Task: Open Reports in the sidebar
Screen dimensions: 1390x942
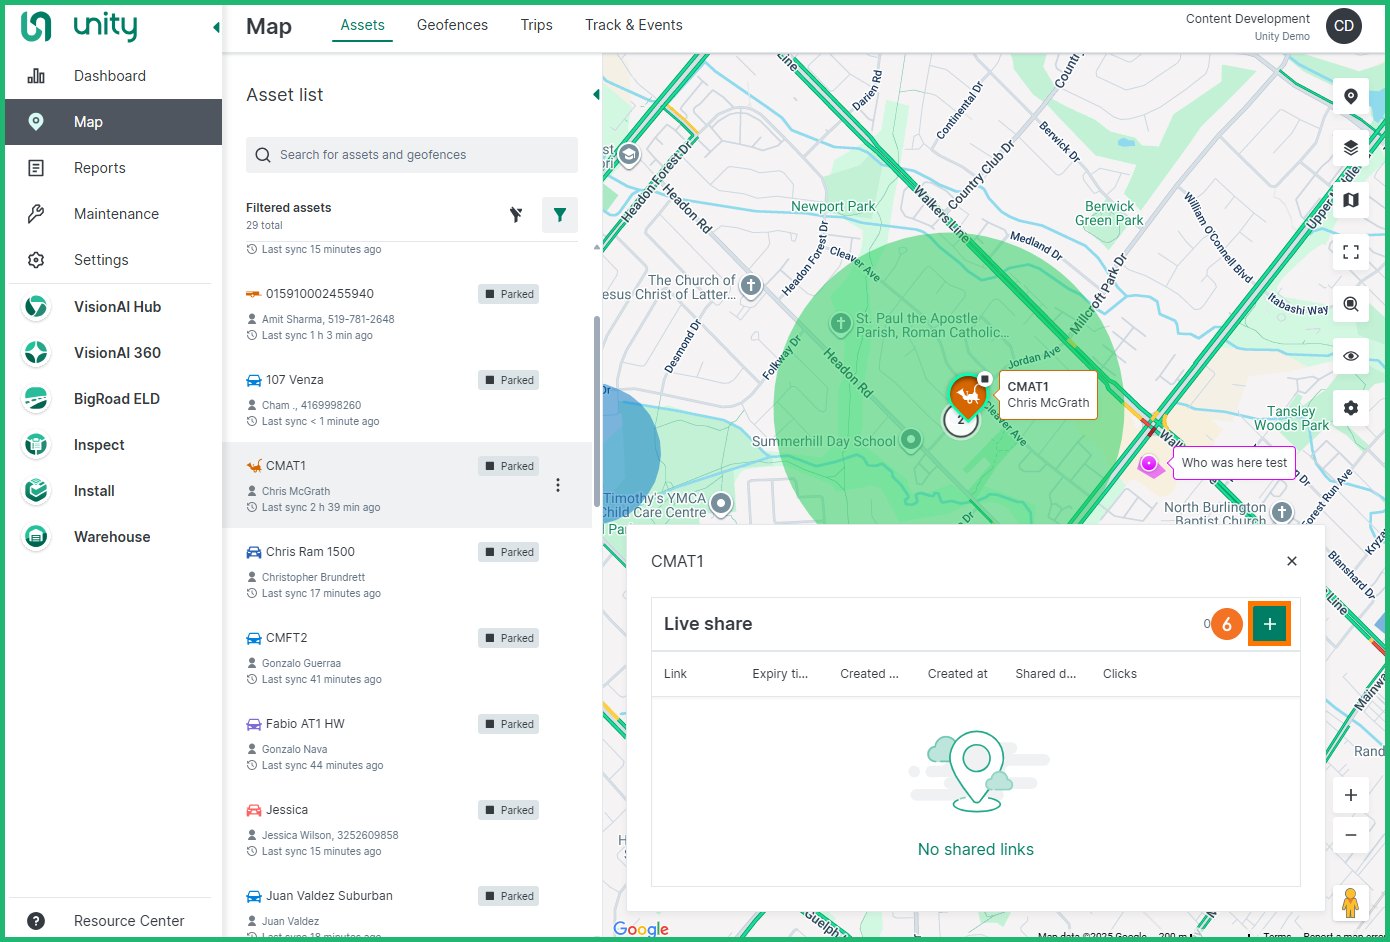Action: pos(100,168)
